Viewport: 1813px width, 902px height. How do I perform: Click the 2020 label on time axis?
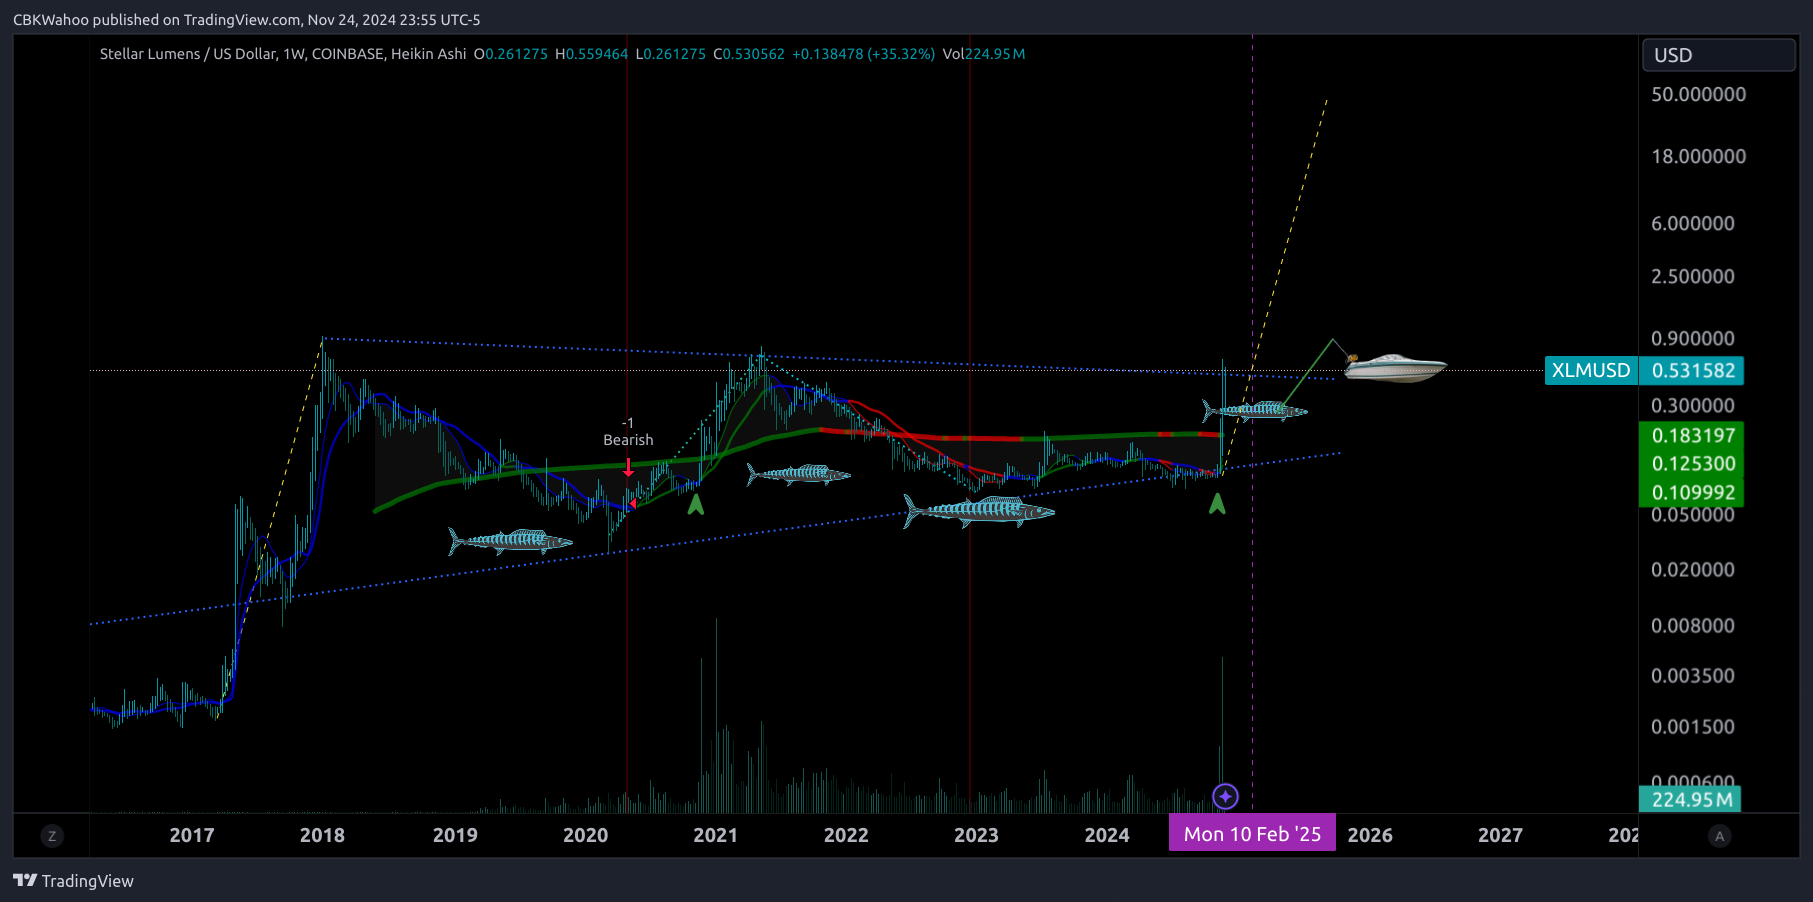(585, 835)
